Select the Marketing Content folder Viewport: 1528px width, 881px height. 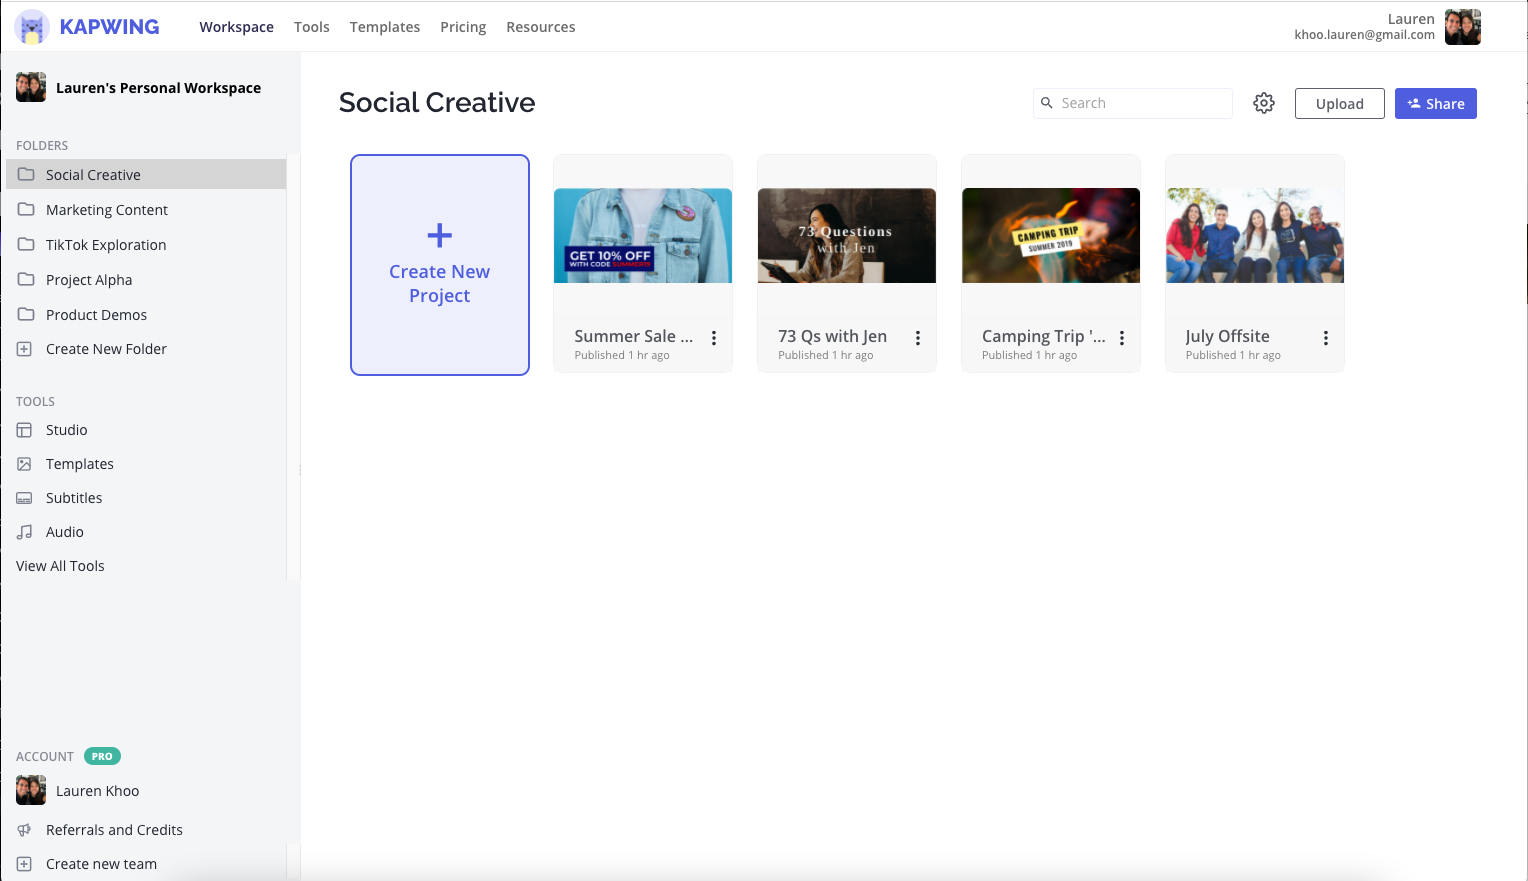coord(107,210)
